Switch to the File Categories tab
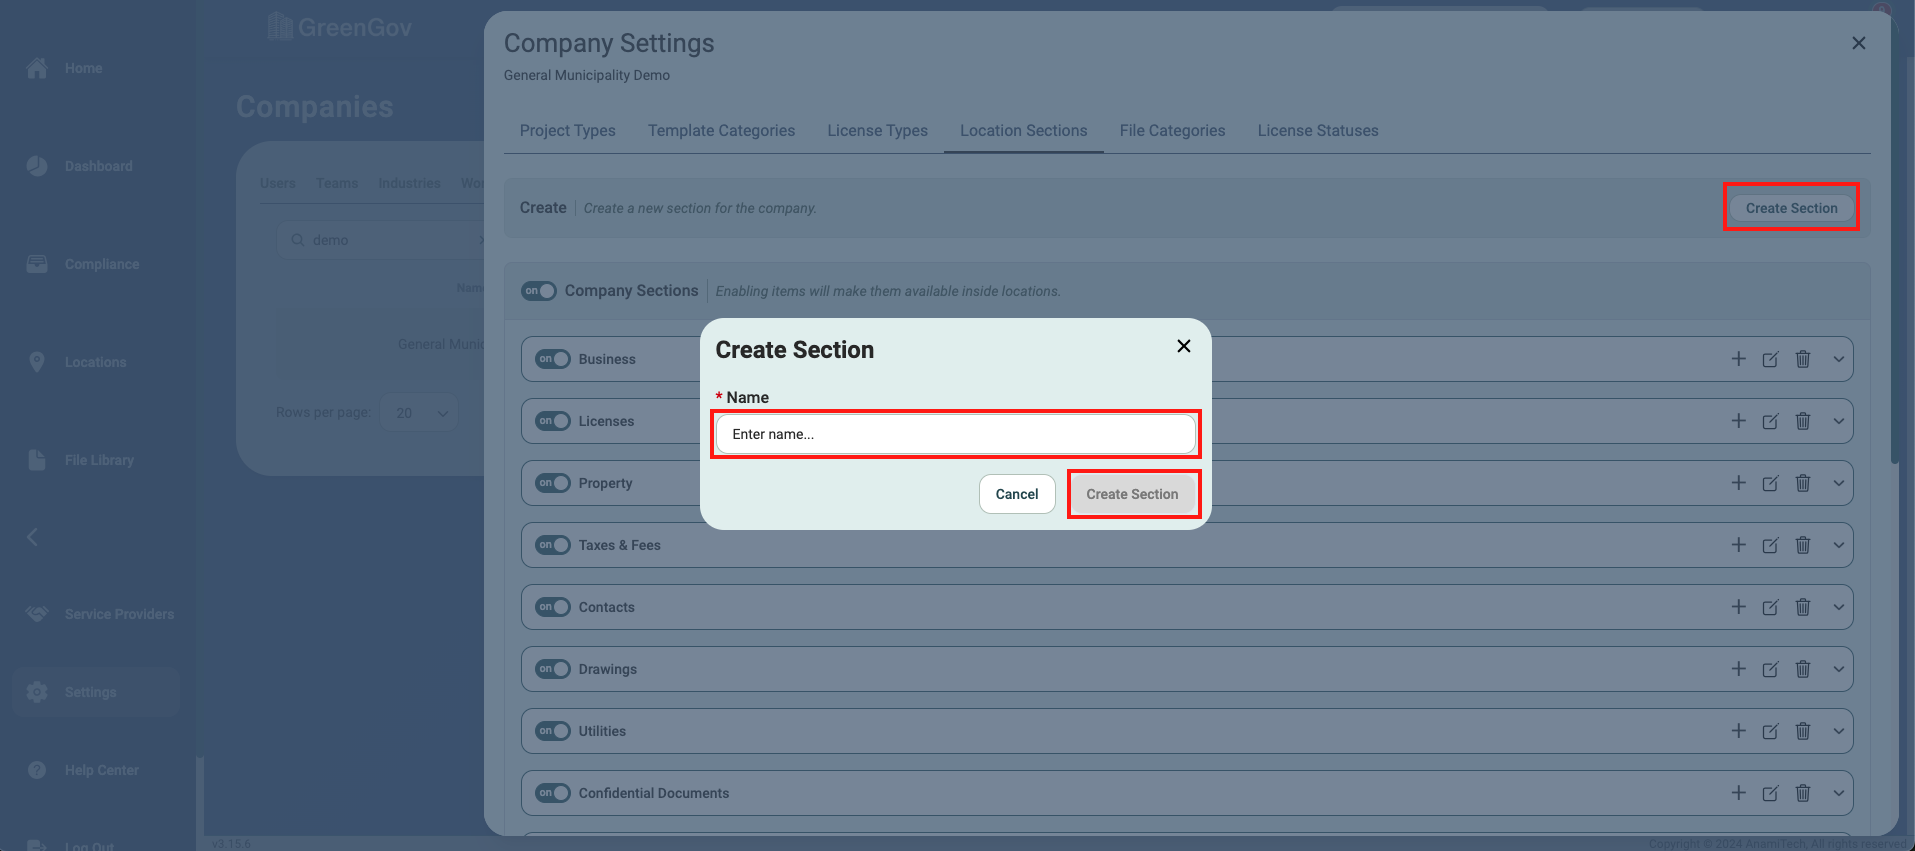Viewport: 1915px width, 851px height. point(1172,131)
